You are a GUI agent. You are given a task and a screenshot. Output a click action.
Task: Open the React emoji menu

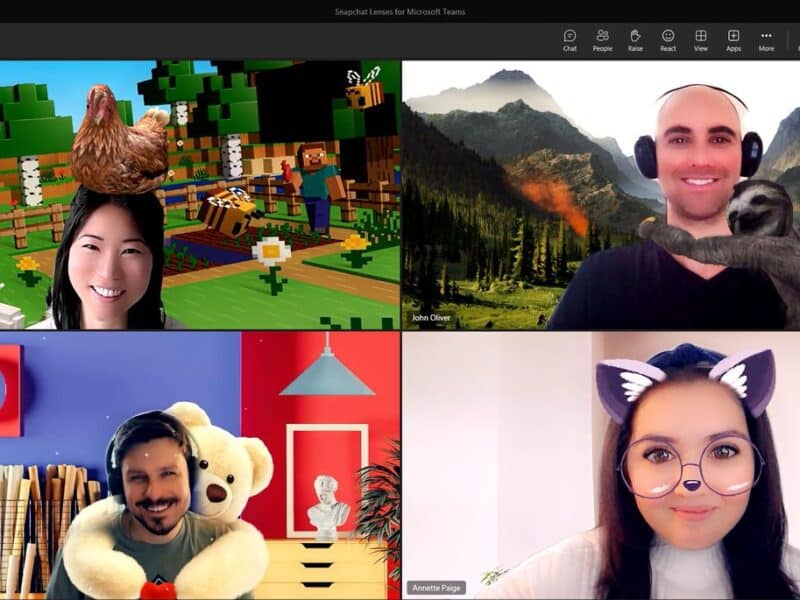(x=668, y=40)
